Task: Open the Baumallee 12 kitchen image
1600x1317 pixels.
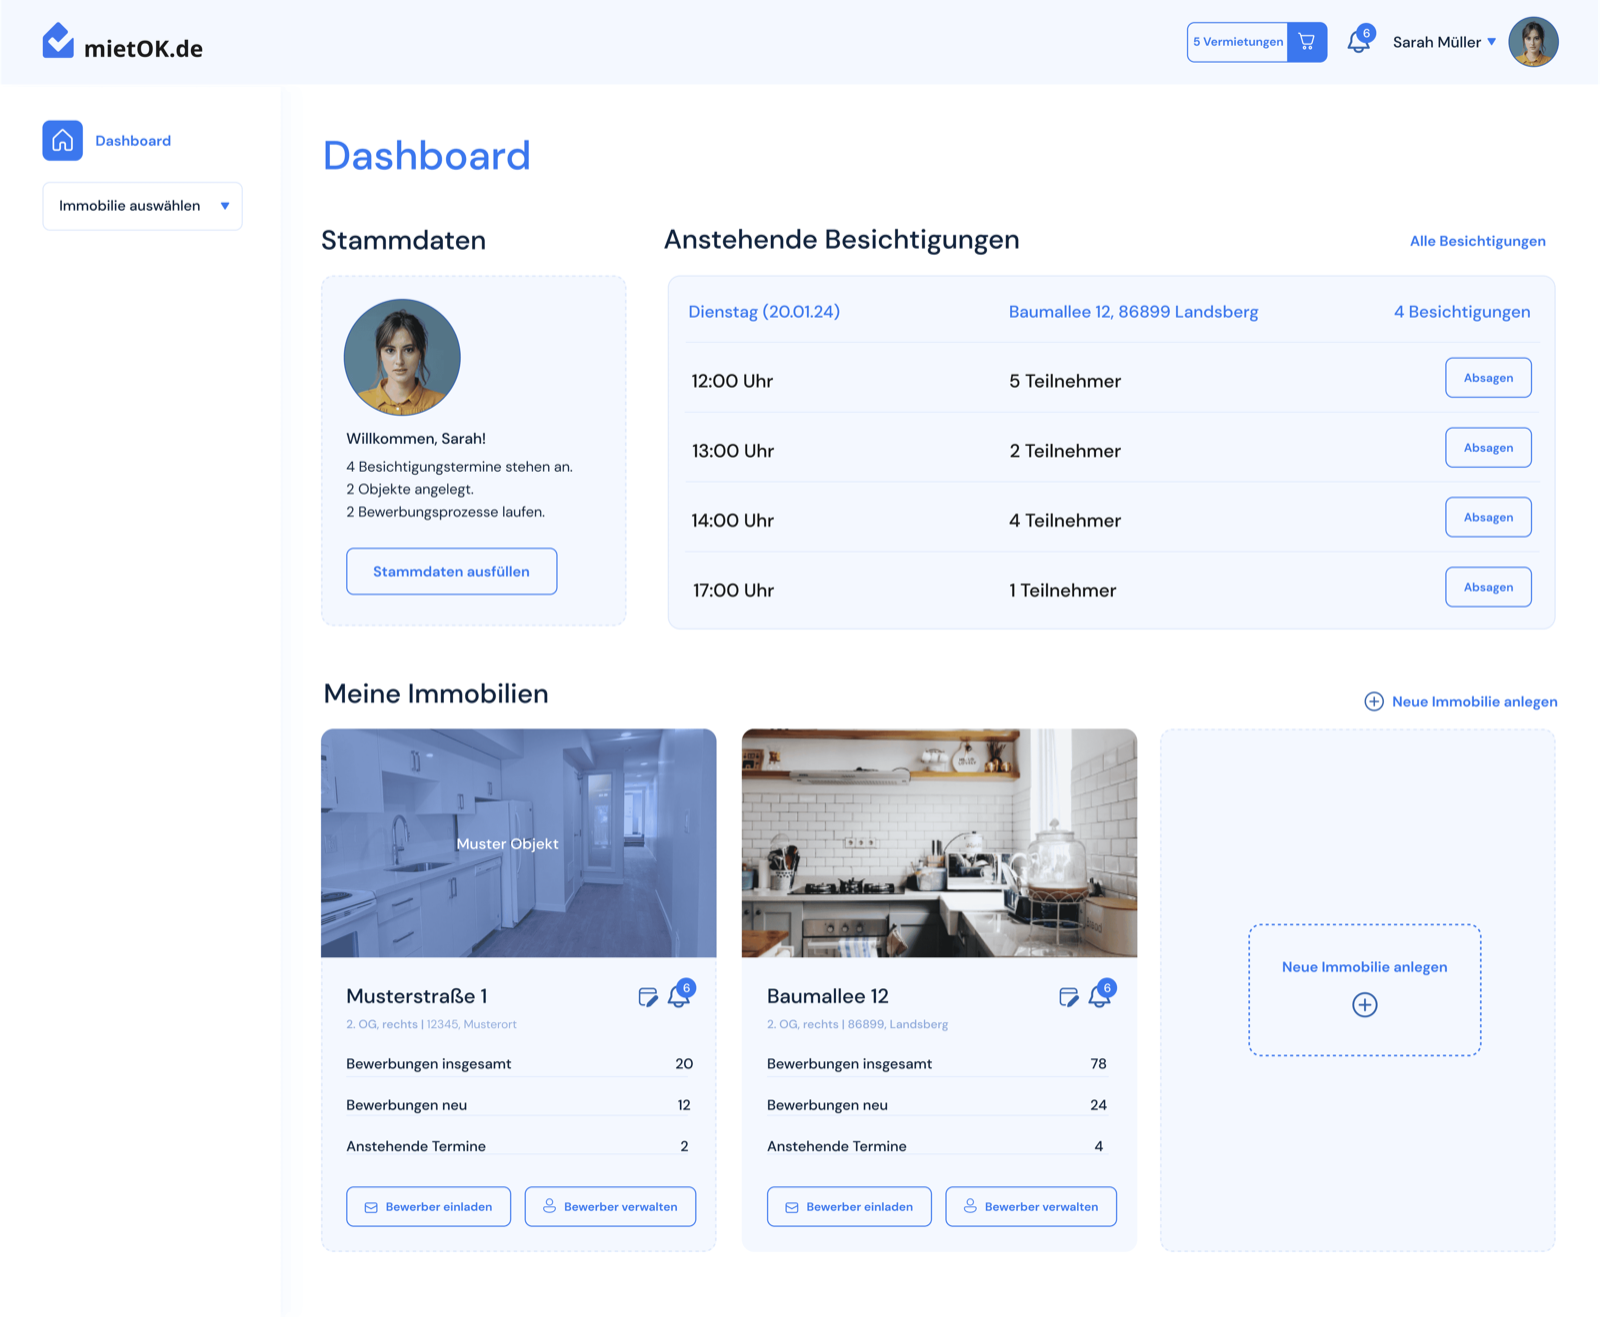Action: [939, 843]
